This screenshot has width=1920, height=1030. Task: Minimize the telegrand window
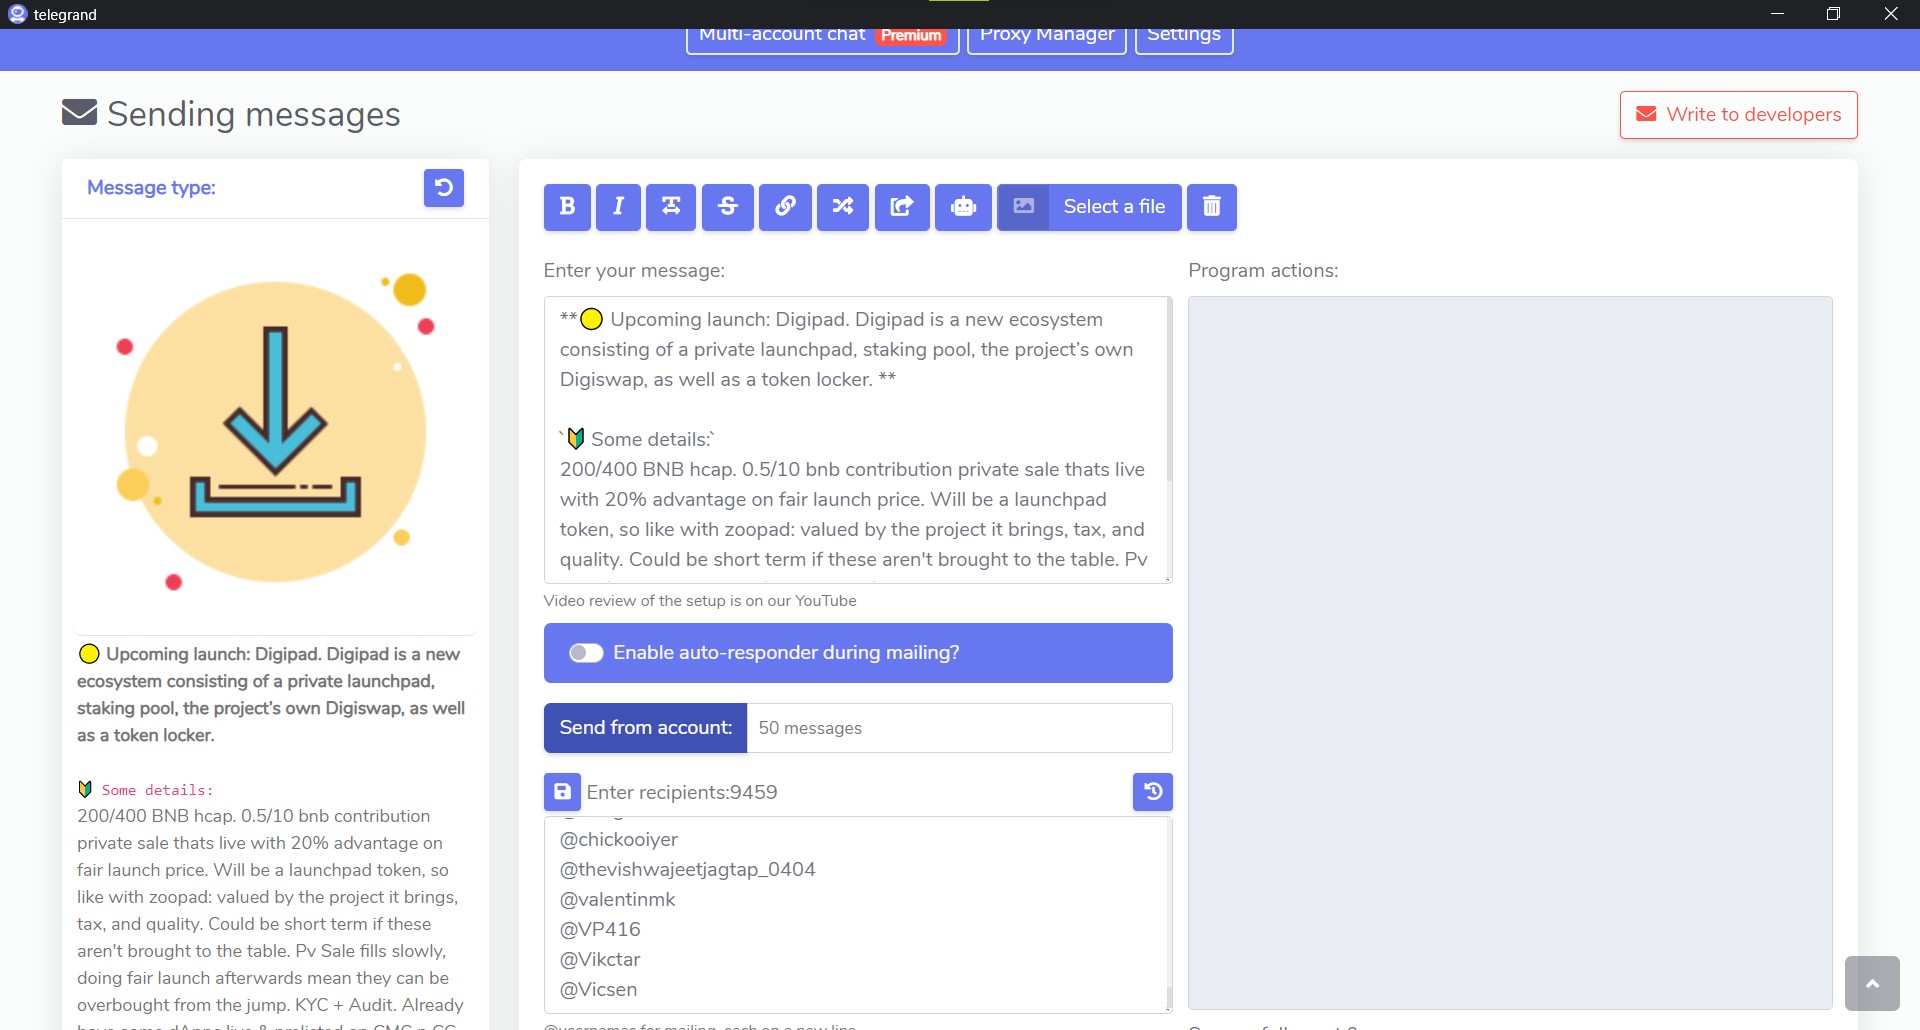click(x=1777, y=14)
